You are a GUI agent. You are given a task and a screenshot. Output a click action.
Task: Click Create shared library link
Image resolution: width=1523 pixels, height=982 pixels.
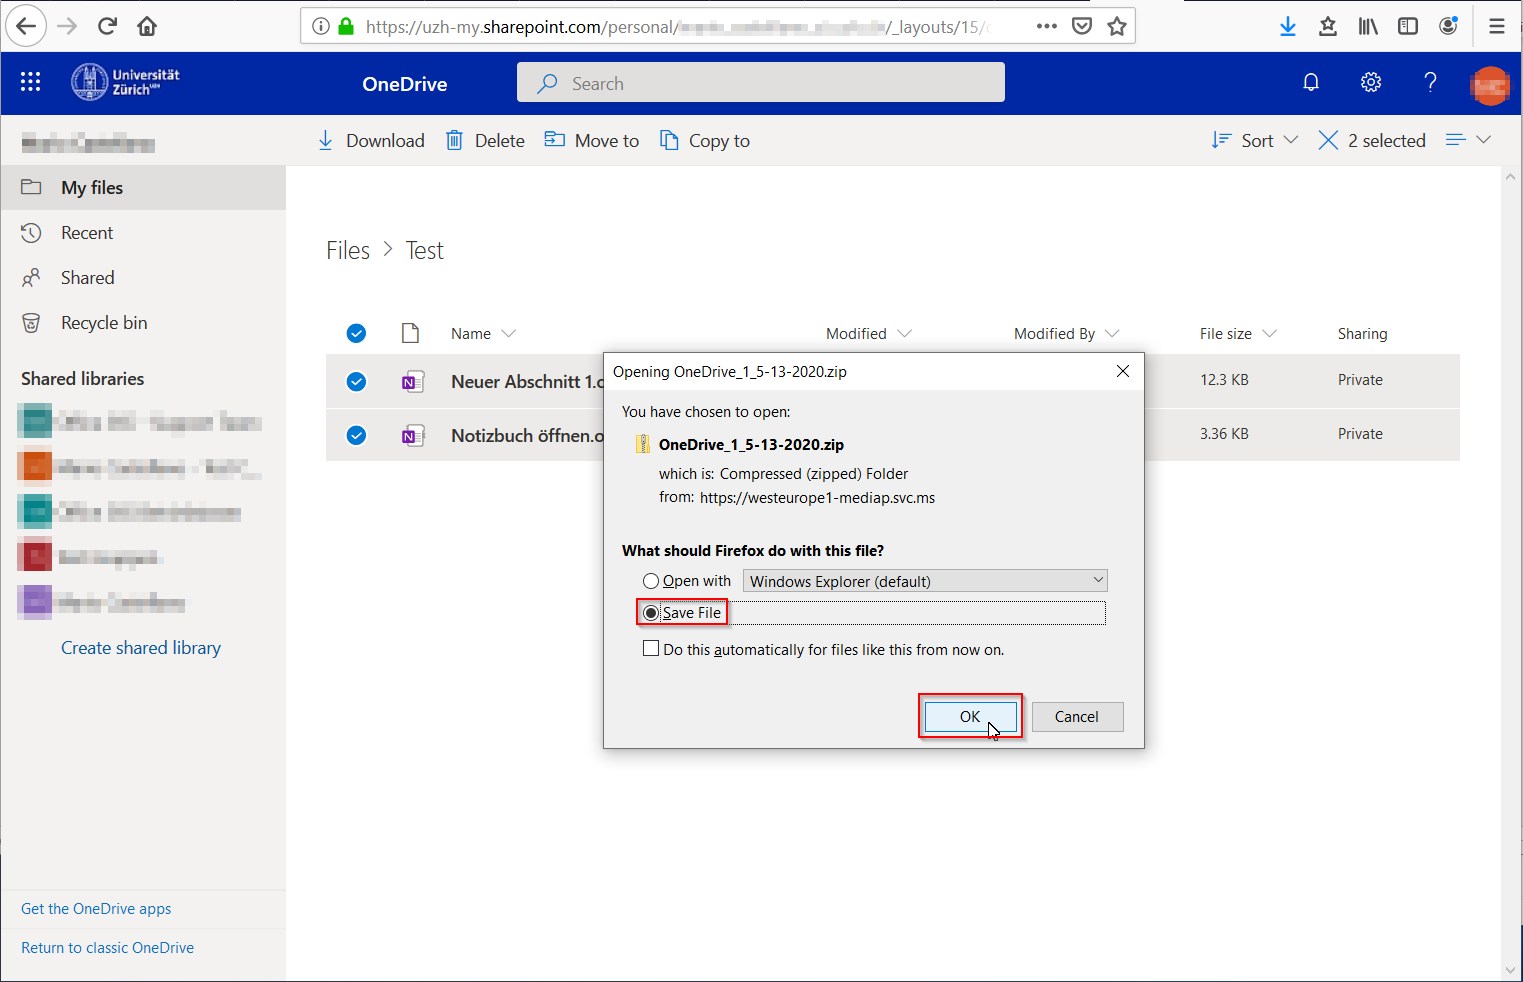click(141, 647)
